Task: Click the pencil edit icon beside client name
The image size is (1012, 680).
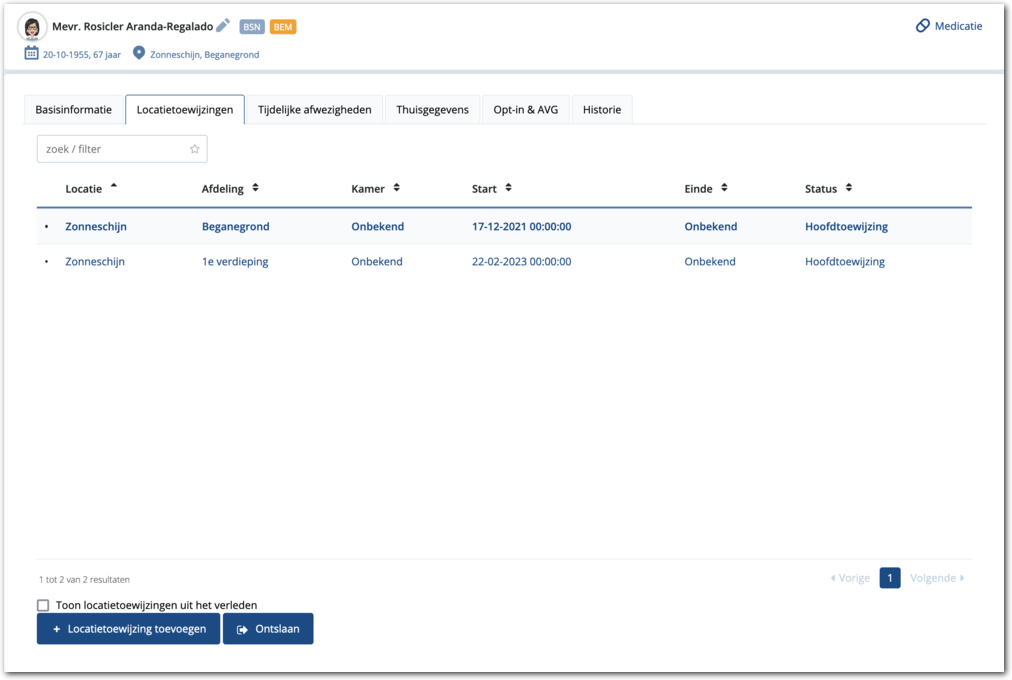Action: coord(223,26)
